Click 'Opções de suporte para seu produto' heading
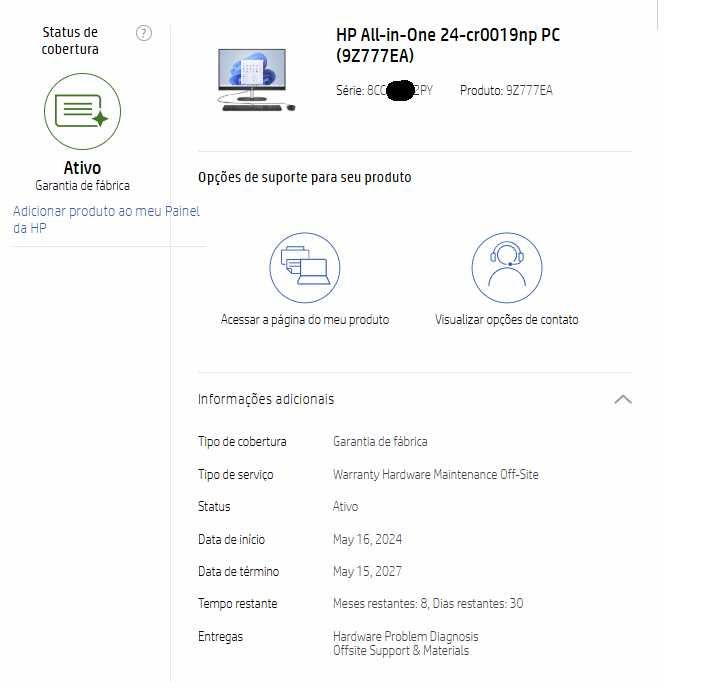Screen dimensions: 702x695 tap(304, 177)
